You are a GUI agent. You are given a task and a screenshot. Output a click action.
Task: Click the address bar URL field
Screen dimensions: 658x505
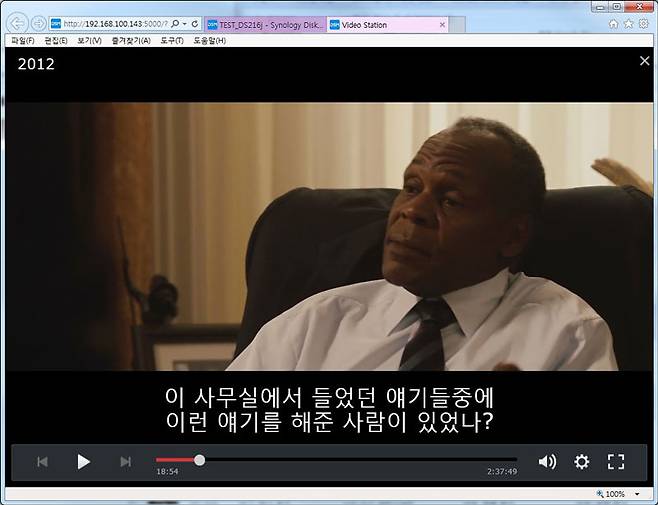(x=115, y=24)
